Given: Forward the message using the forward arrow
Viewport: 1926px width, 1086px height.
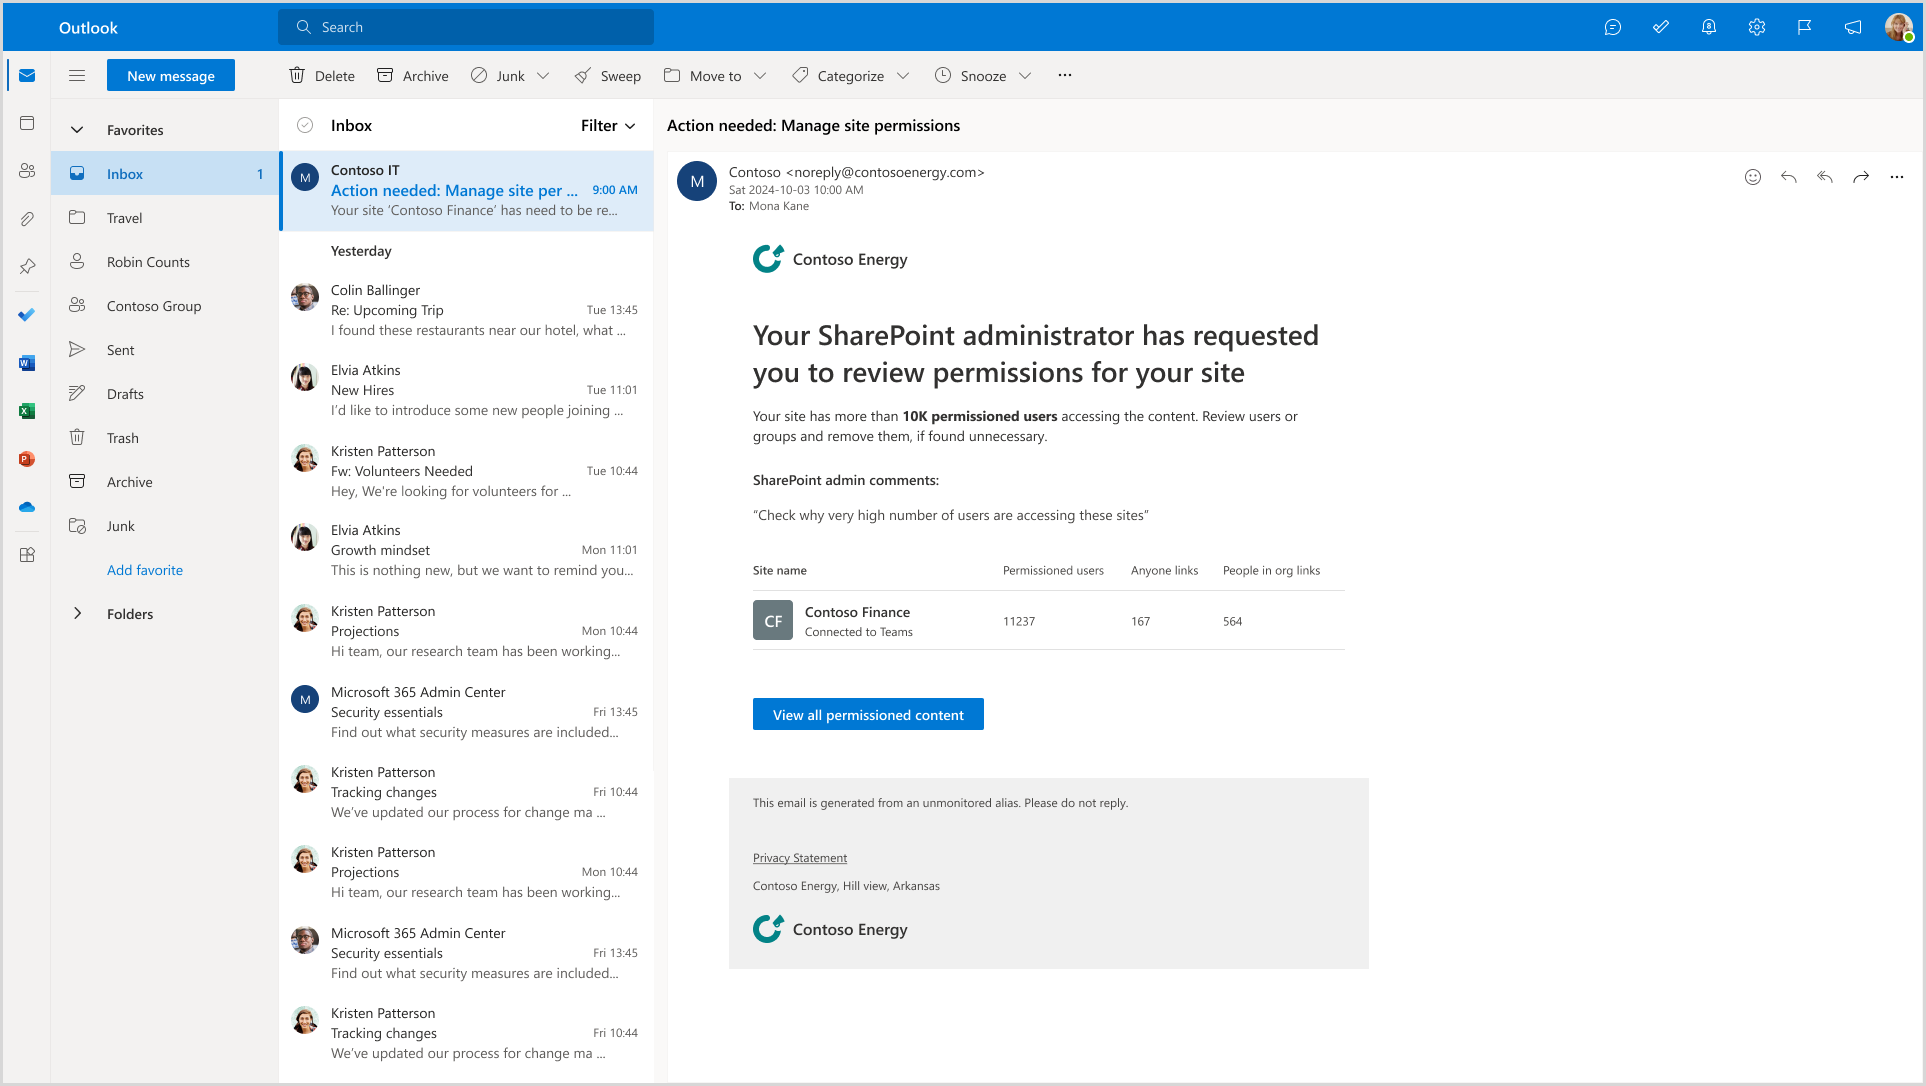Looking at the screenshot, I should coord(1861,177).
